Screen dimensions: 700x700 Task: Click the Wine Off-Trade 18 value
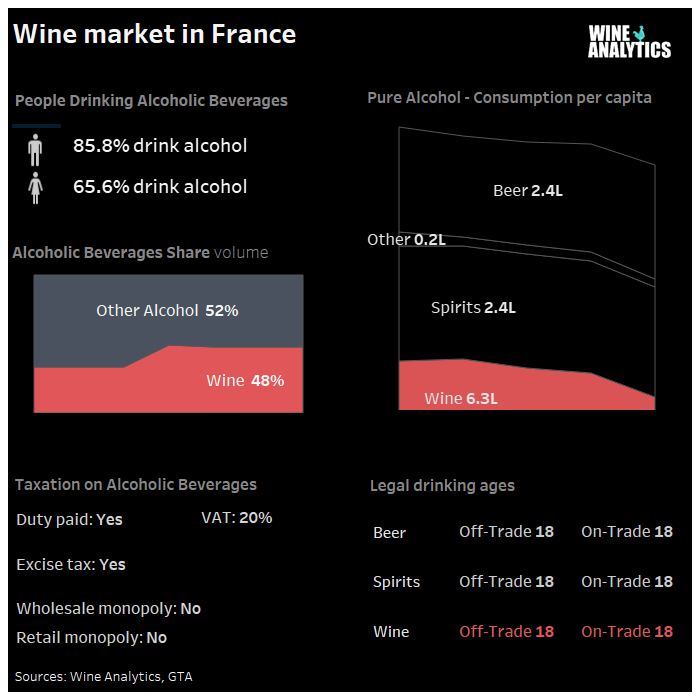(506, 632)
